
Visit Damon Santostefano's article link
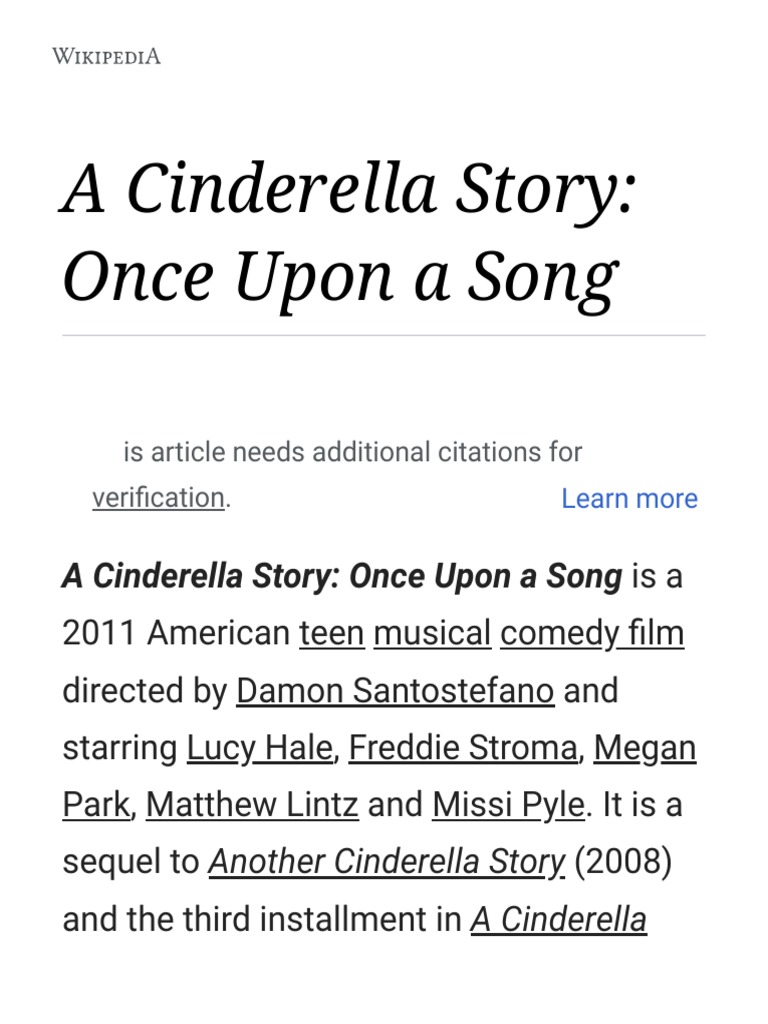pos(395,691)
